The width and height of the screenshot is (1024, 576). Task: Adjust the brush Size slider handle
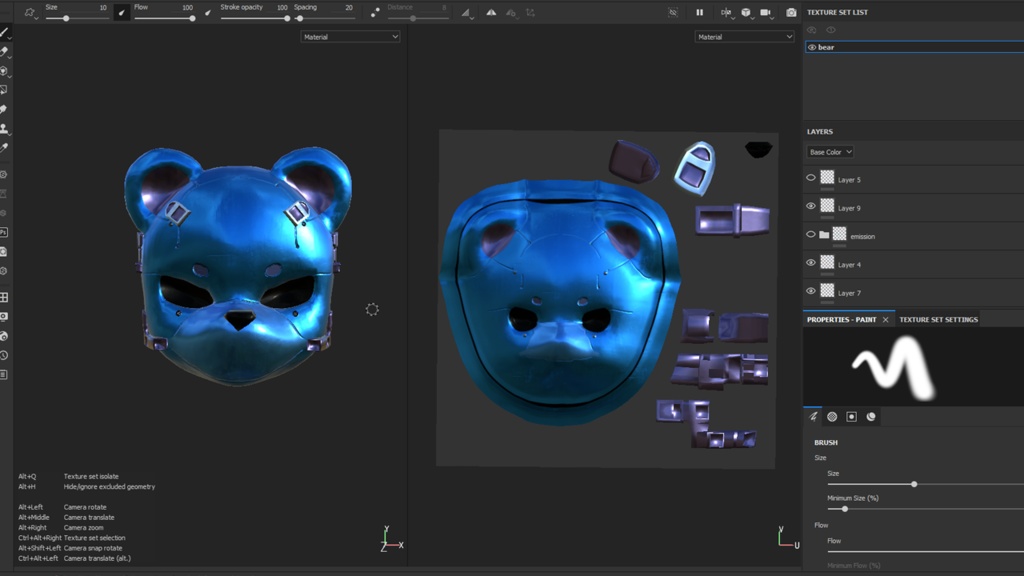(913, 484)
